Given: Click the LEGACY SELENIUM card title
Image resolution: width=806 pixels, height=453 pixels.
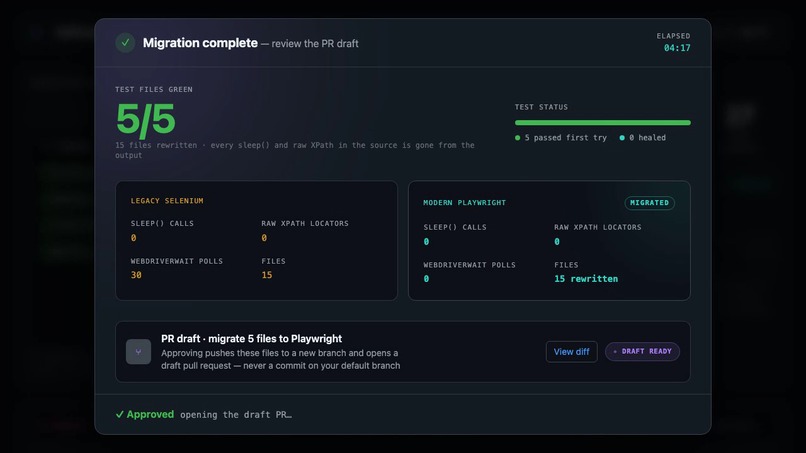Looking at the screenshot, I should pyautogui.click(x=167, y=201).
